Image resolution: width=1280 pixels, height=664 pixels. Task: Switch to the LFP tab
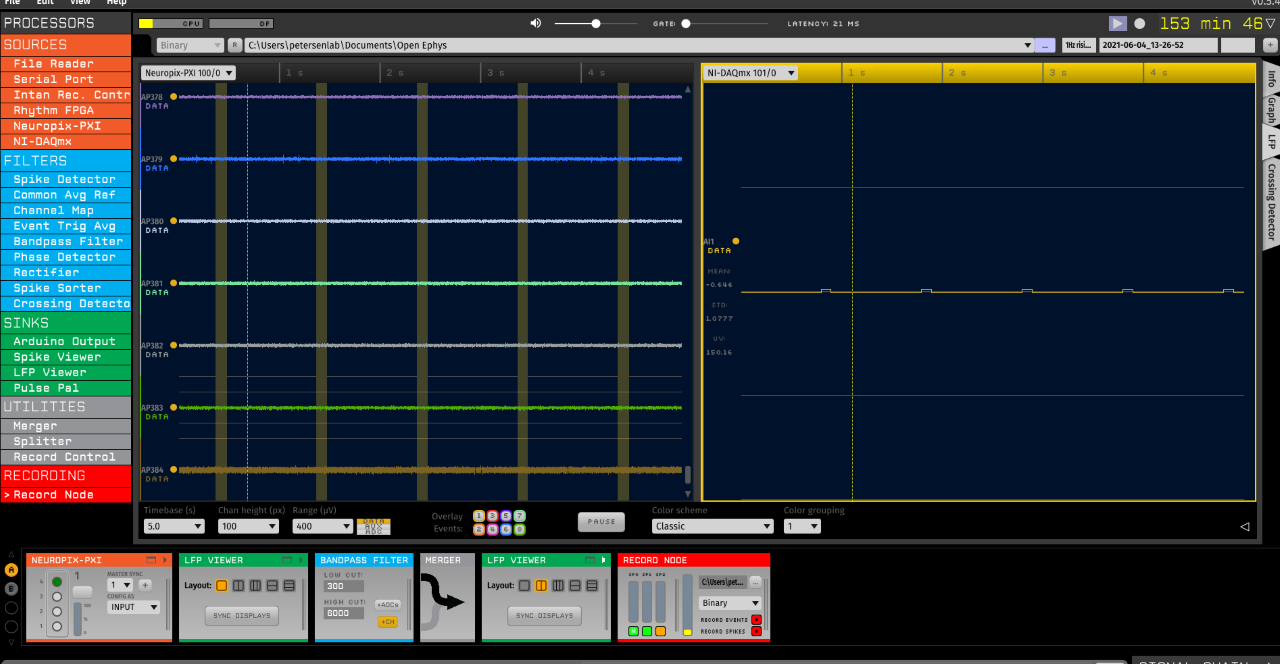[1272, 142]
